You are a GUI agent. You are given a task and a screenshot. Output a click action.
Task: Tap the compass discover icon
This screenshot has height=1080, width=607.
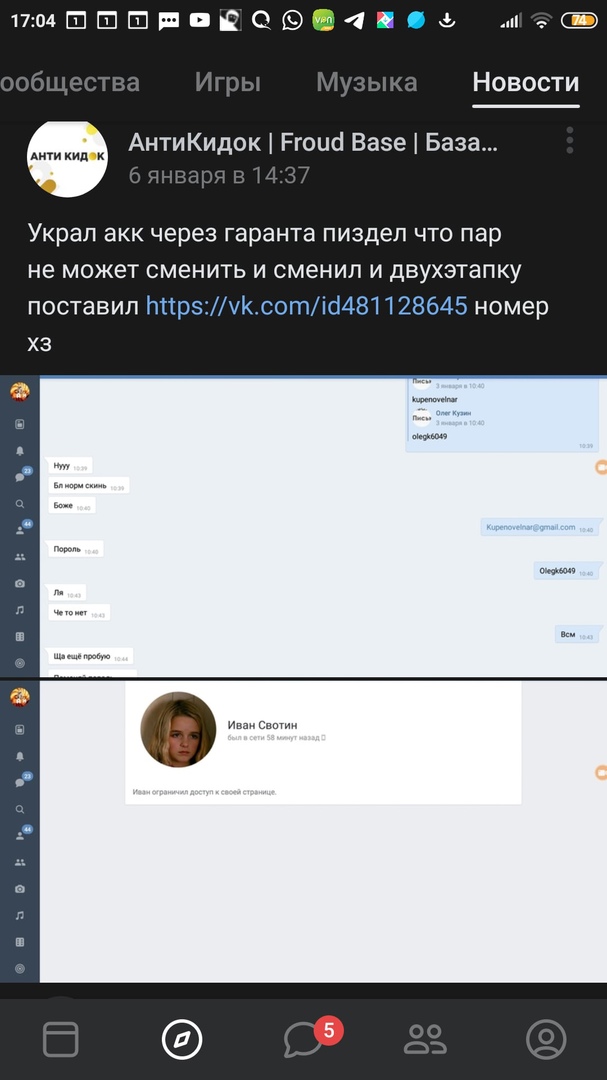coord(181,1039)
